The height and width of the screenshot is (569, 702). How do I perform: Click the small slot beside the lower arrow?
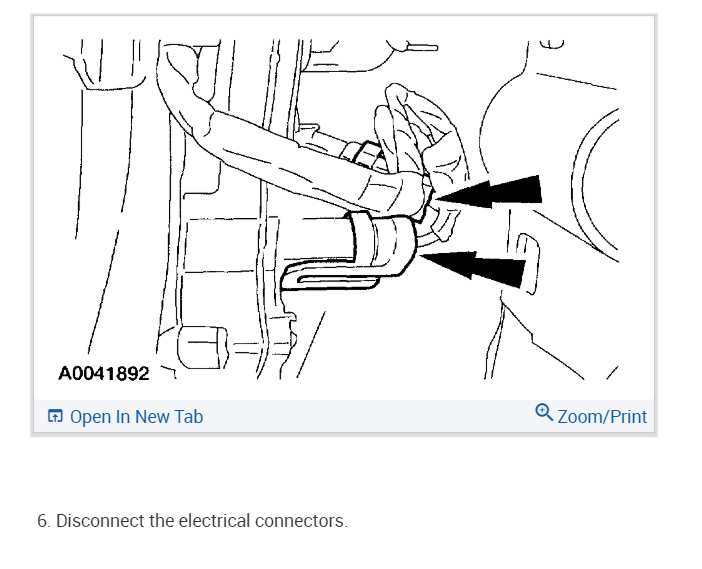pyautogui.click(x=527, y=264)
